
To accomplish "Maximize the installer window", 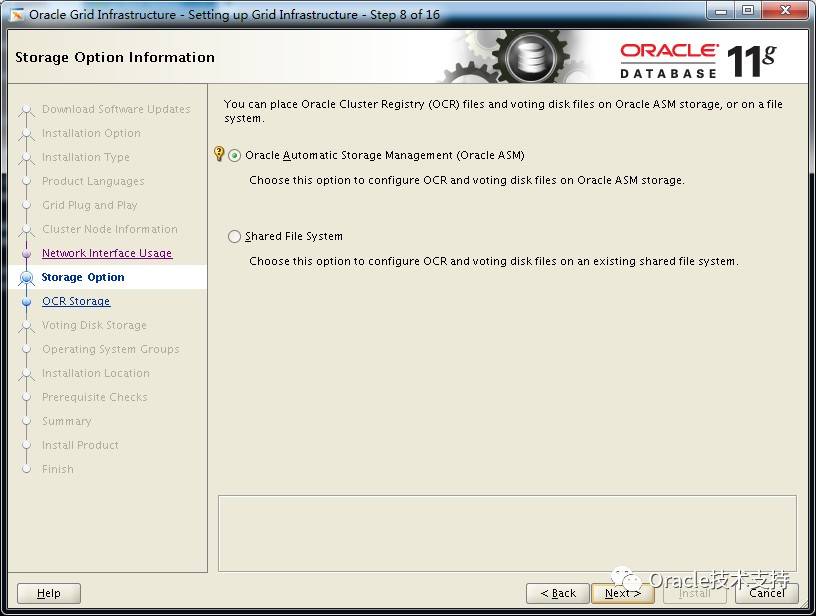I will click(x=748, y=11).
